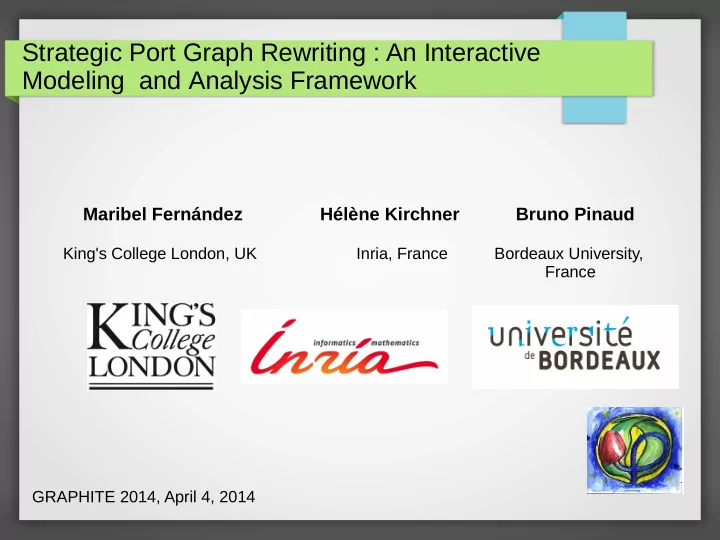Select author name 'Bruno Pinaud'
This screenshot has width=720, height=540.
pos(575,214)
